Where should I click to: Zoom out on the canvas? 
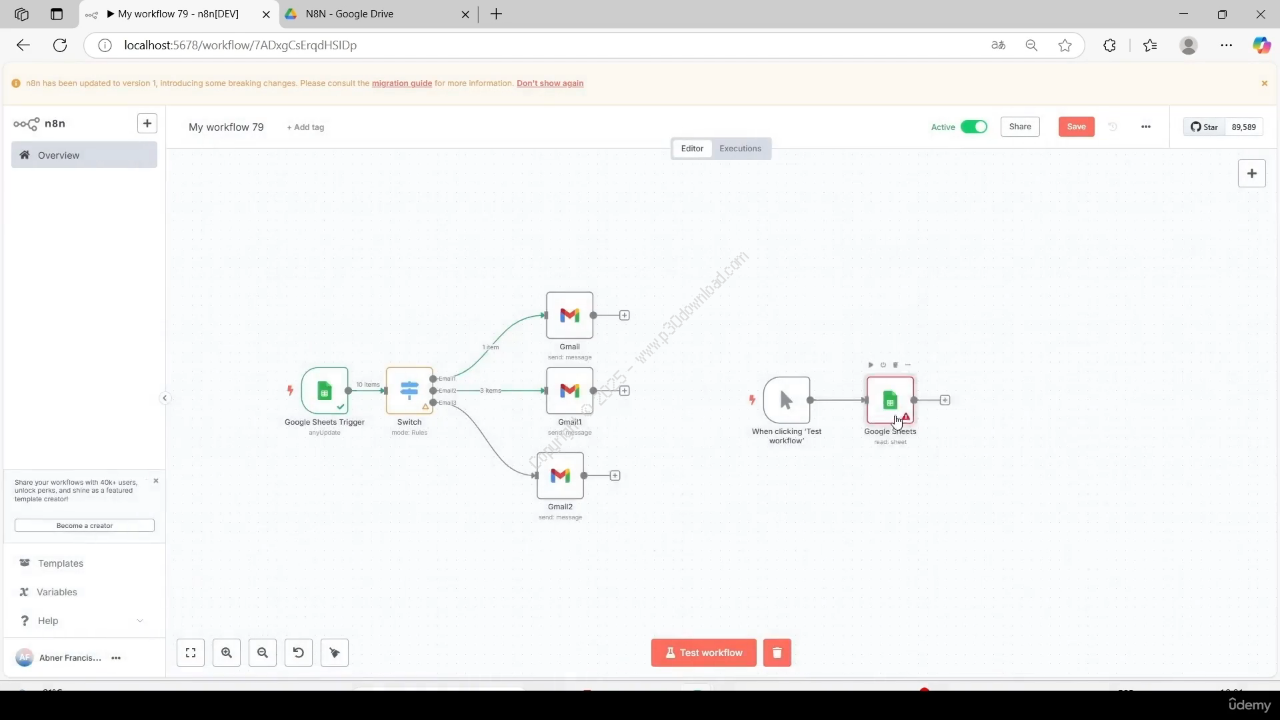pos(263,653)
